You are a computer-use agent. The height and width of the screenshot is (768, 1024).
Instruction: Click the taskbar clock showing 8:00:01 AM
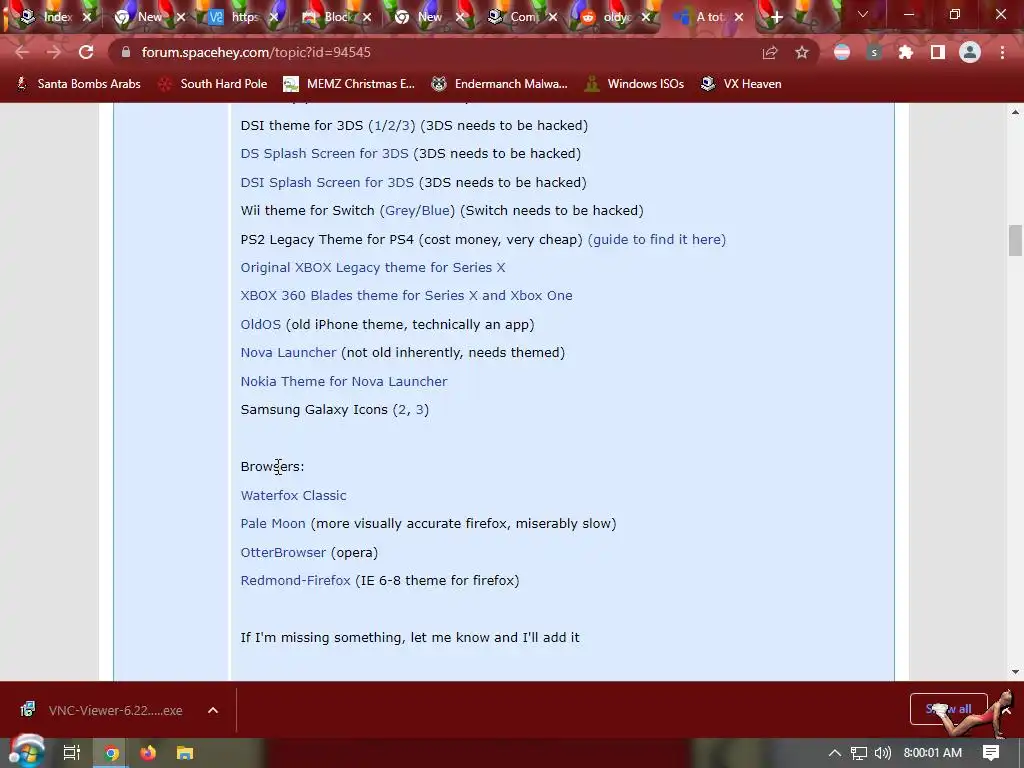933,753
